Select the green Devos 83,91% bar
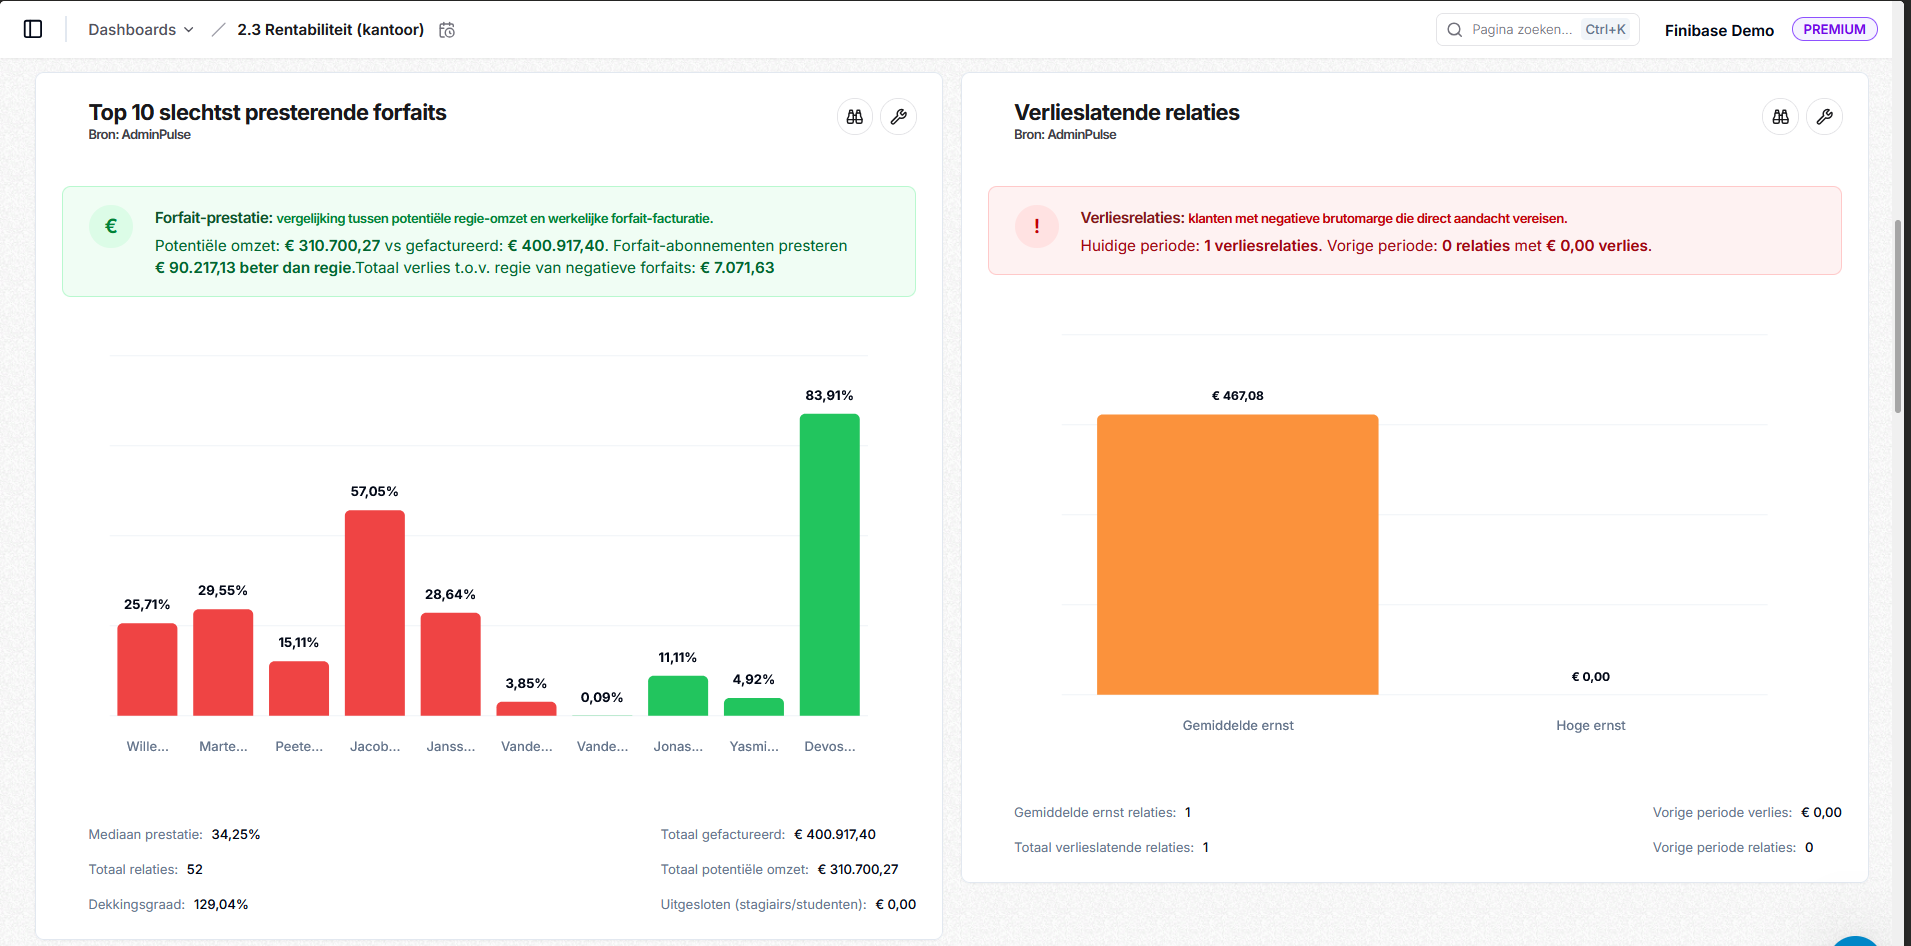 829,565
